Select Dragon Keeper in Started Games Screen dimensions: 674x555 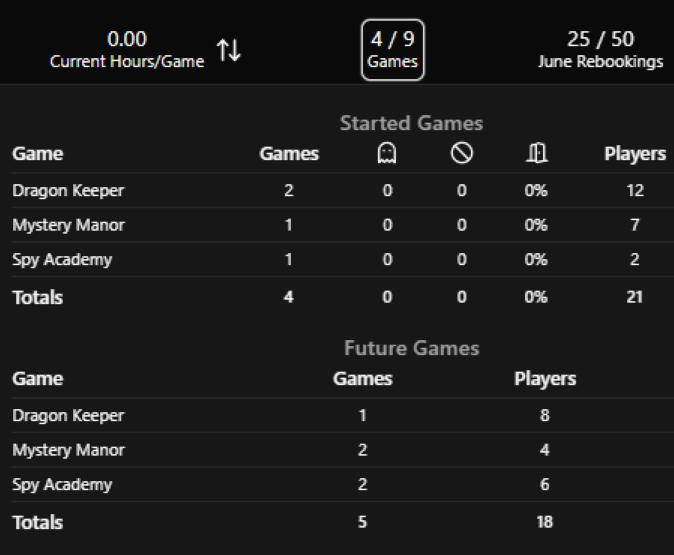[68, 190]
